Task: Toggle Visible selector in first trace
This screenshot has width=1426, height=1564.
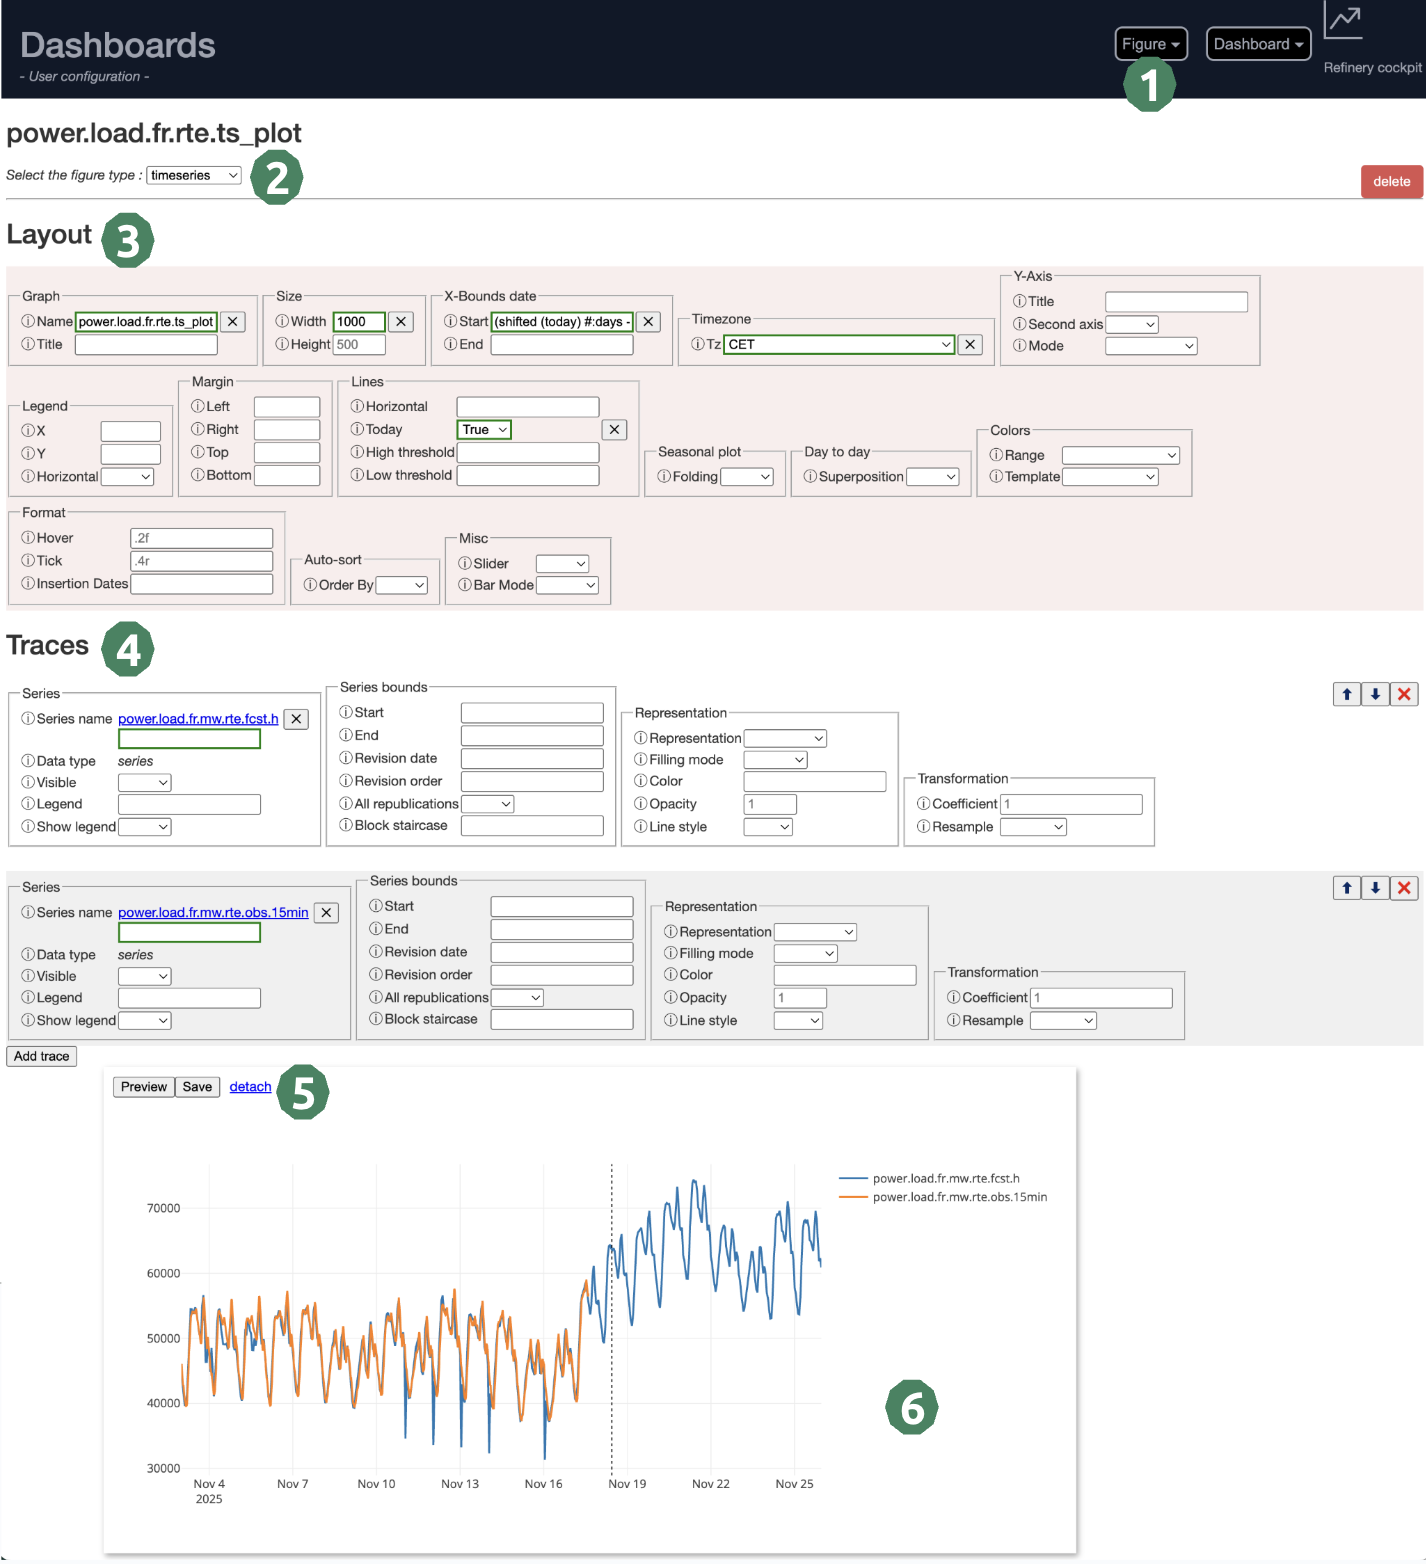Action: click(145, 783)
